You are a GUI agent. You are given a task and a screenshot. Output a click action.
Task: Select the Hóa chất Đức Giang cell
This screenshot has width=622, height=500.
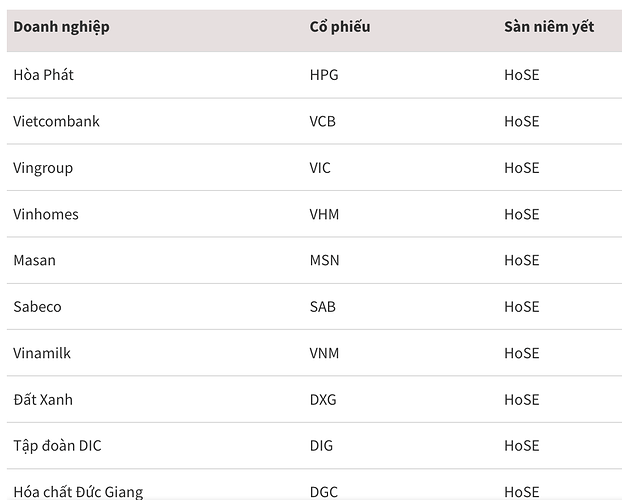coord(78,491)
